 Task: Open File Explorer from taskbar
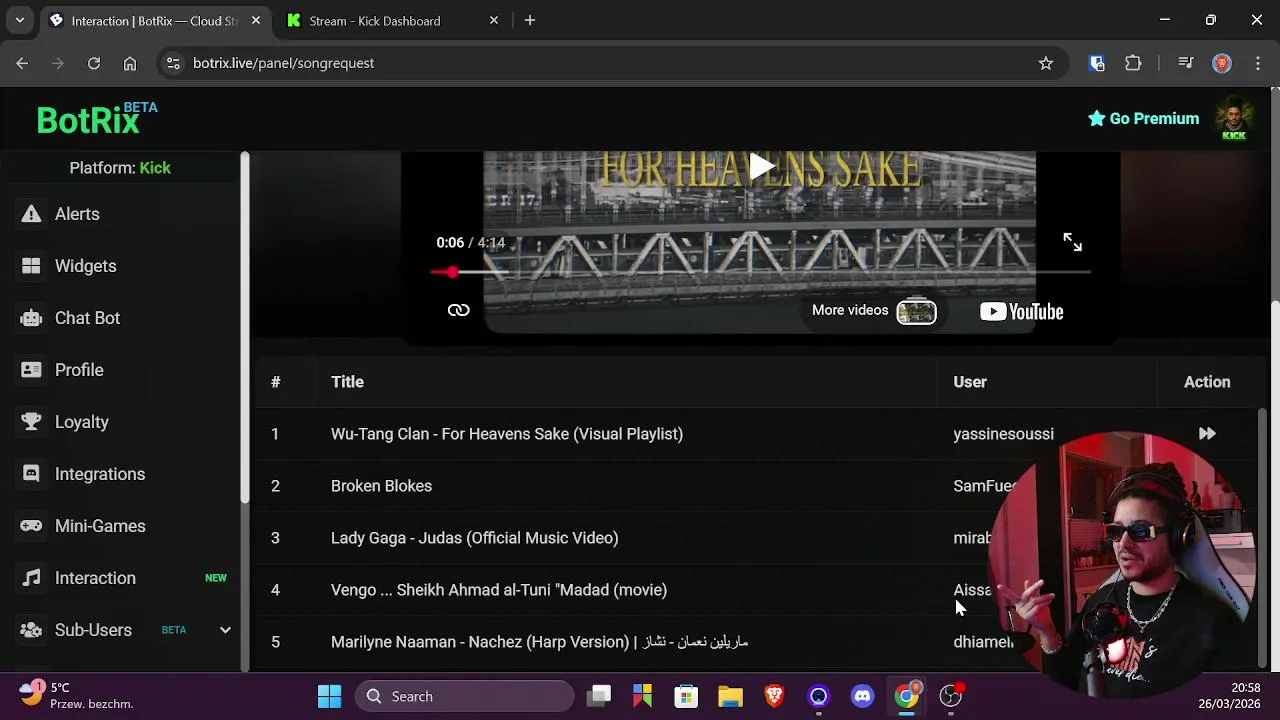click(x=730, y=696)
